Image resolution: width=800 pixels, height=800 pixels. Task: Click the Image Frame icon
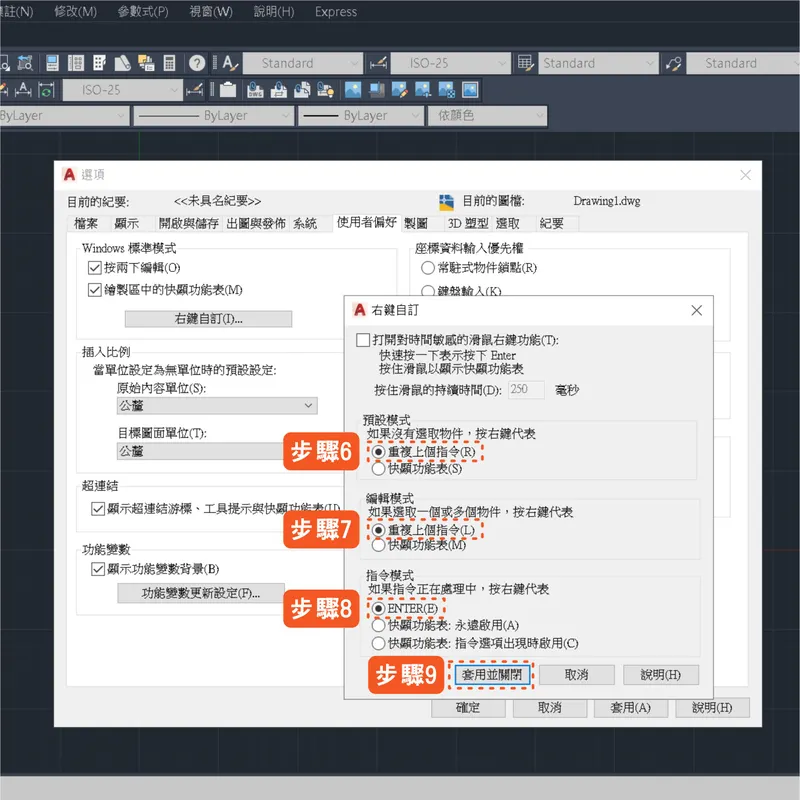(470, 90)
